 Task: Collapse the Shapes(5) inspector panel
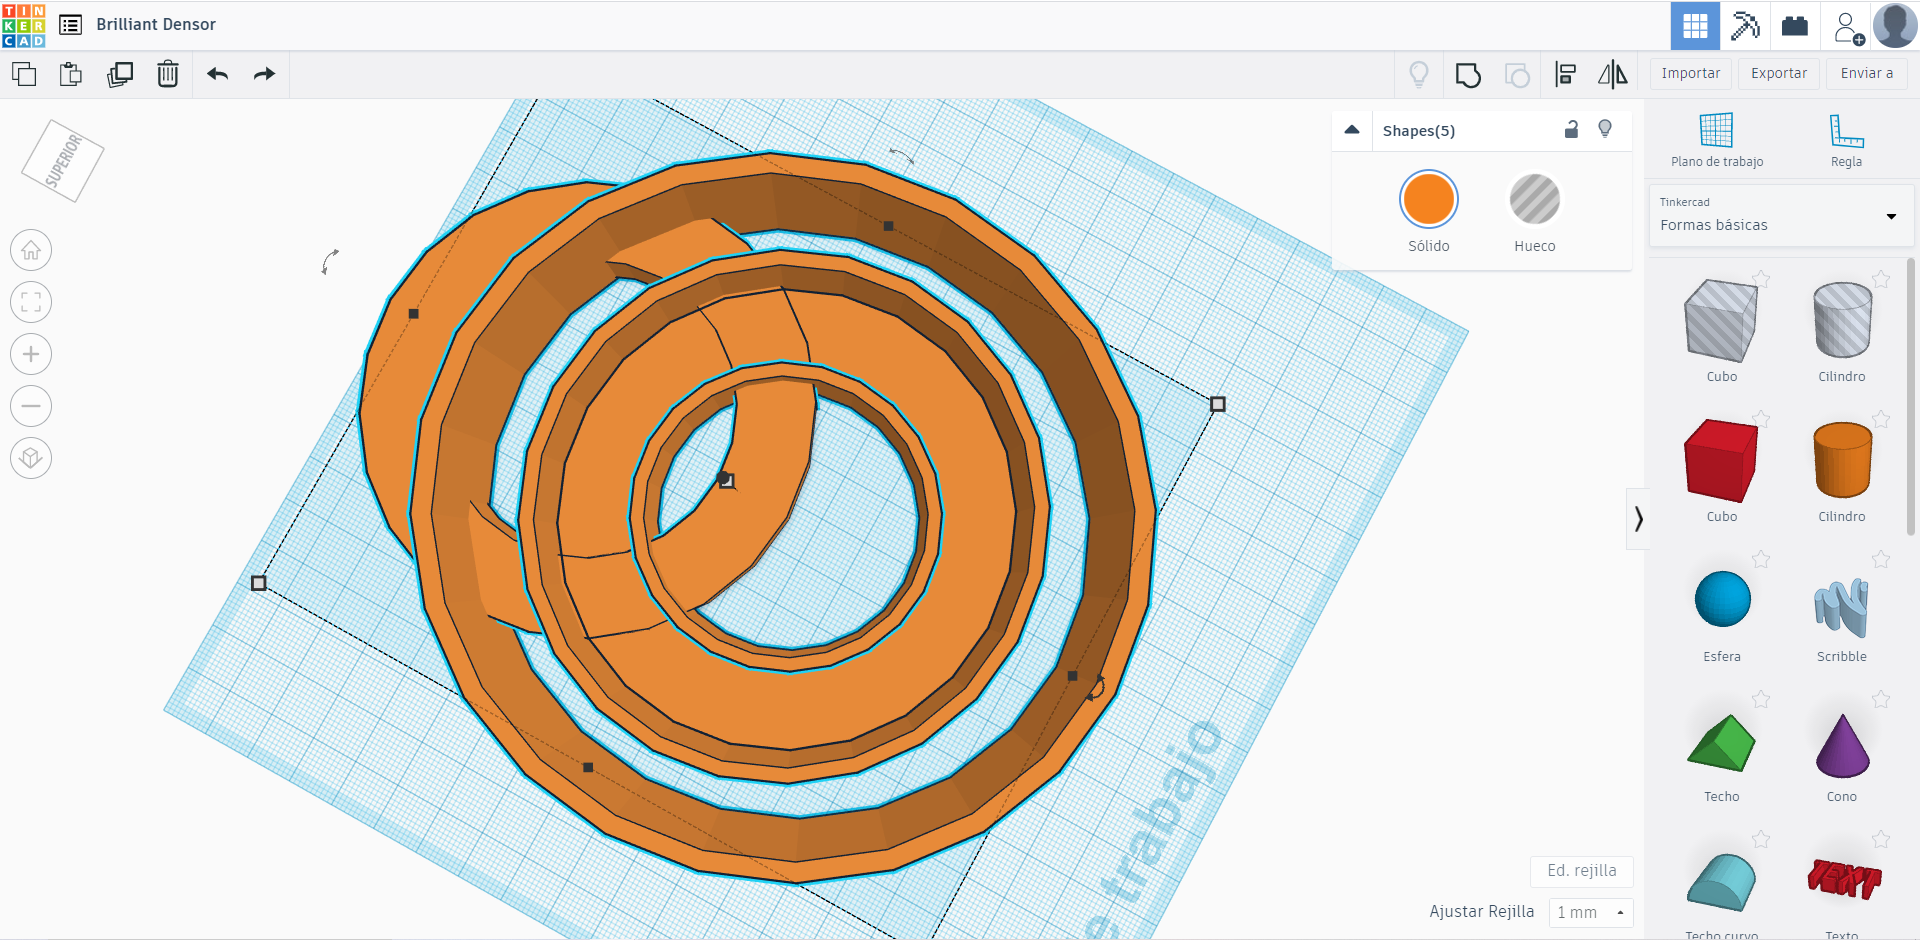tap(1352, 130)
